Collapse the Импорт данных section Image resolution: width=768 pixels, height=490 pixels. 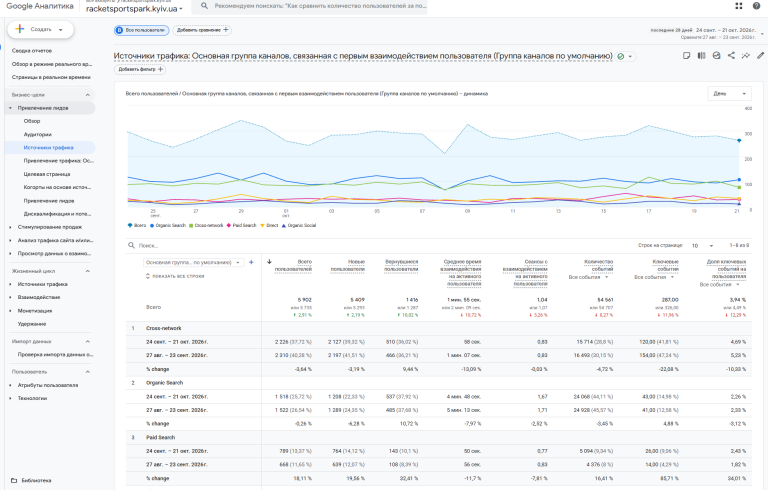pyautogui.click(x=88, y=341)
